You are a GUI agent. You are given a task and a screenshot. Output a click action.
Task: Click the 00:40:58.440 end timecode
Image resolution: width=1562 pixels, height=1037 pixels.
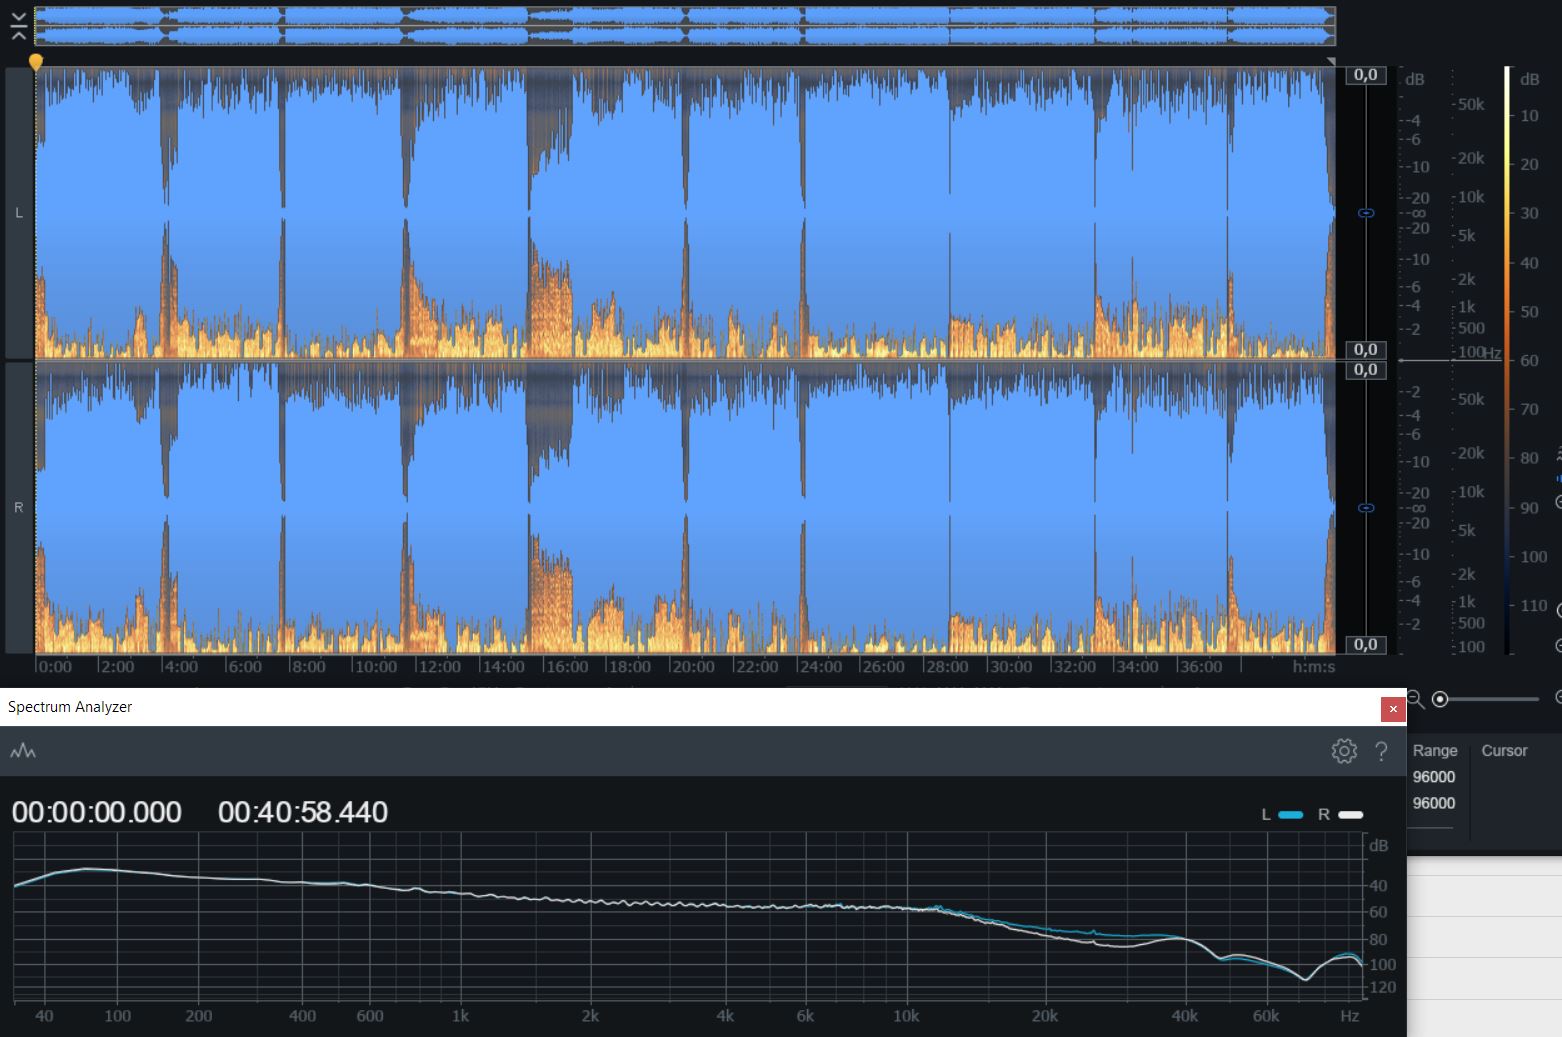coord(303,812)
